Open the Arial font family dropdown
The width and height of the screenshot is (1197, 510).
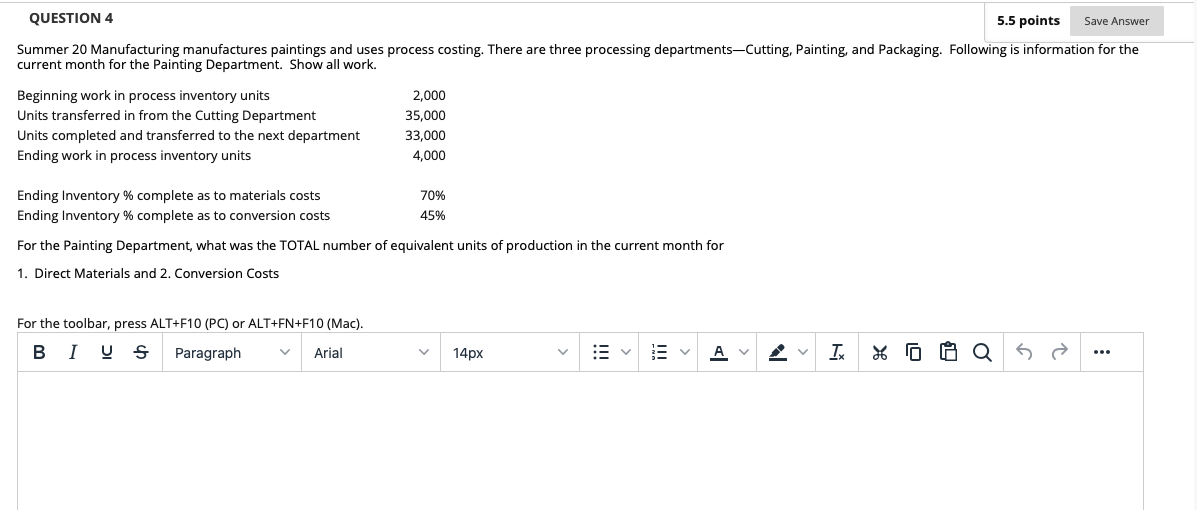370,353
